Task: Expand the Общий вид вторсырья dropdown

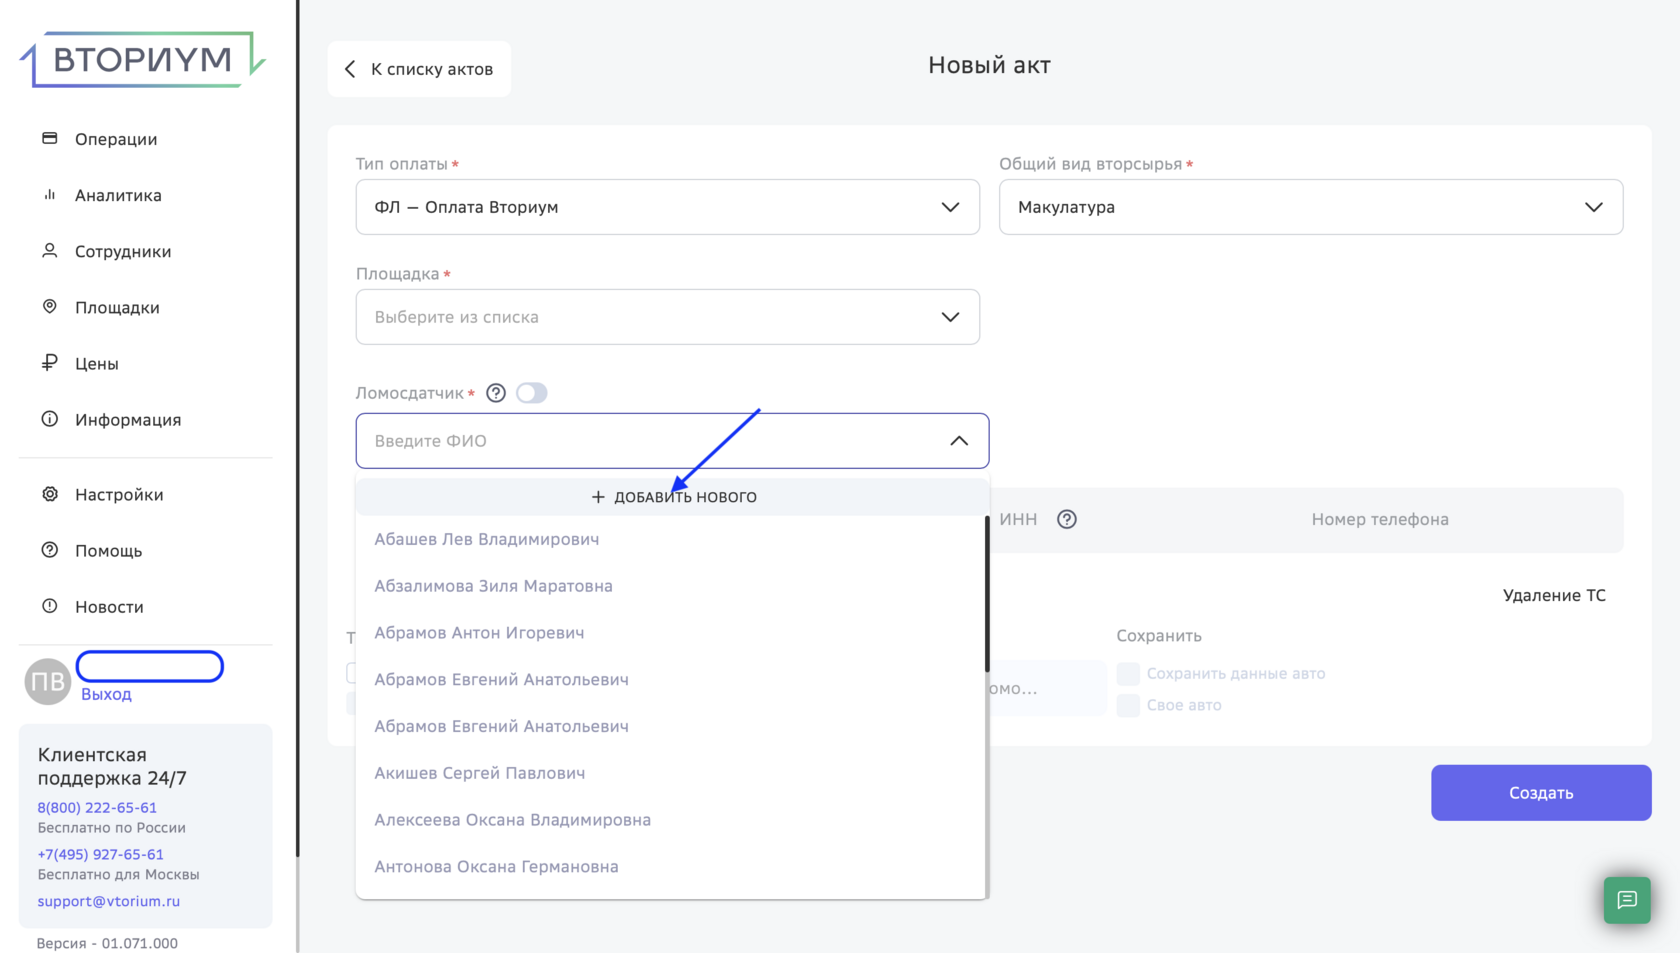Action: (x=1310, y=207)
